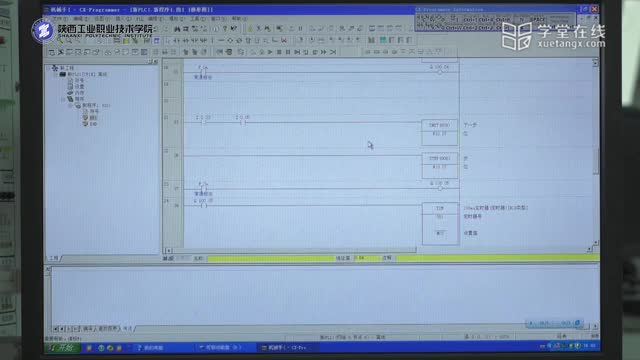The width and height of the screenshot is (640, 360).
Task: Select the 段1 section in project tree
Action: [x=93, y=118]
